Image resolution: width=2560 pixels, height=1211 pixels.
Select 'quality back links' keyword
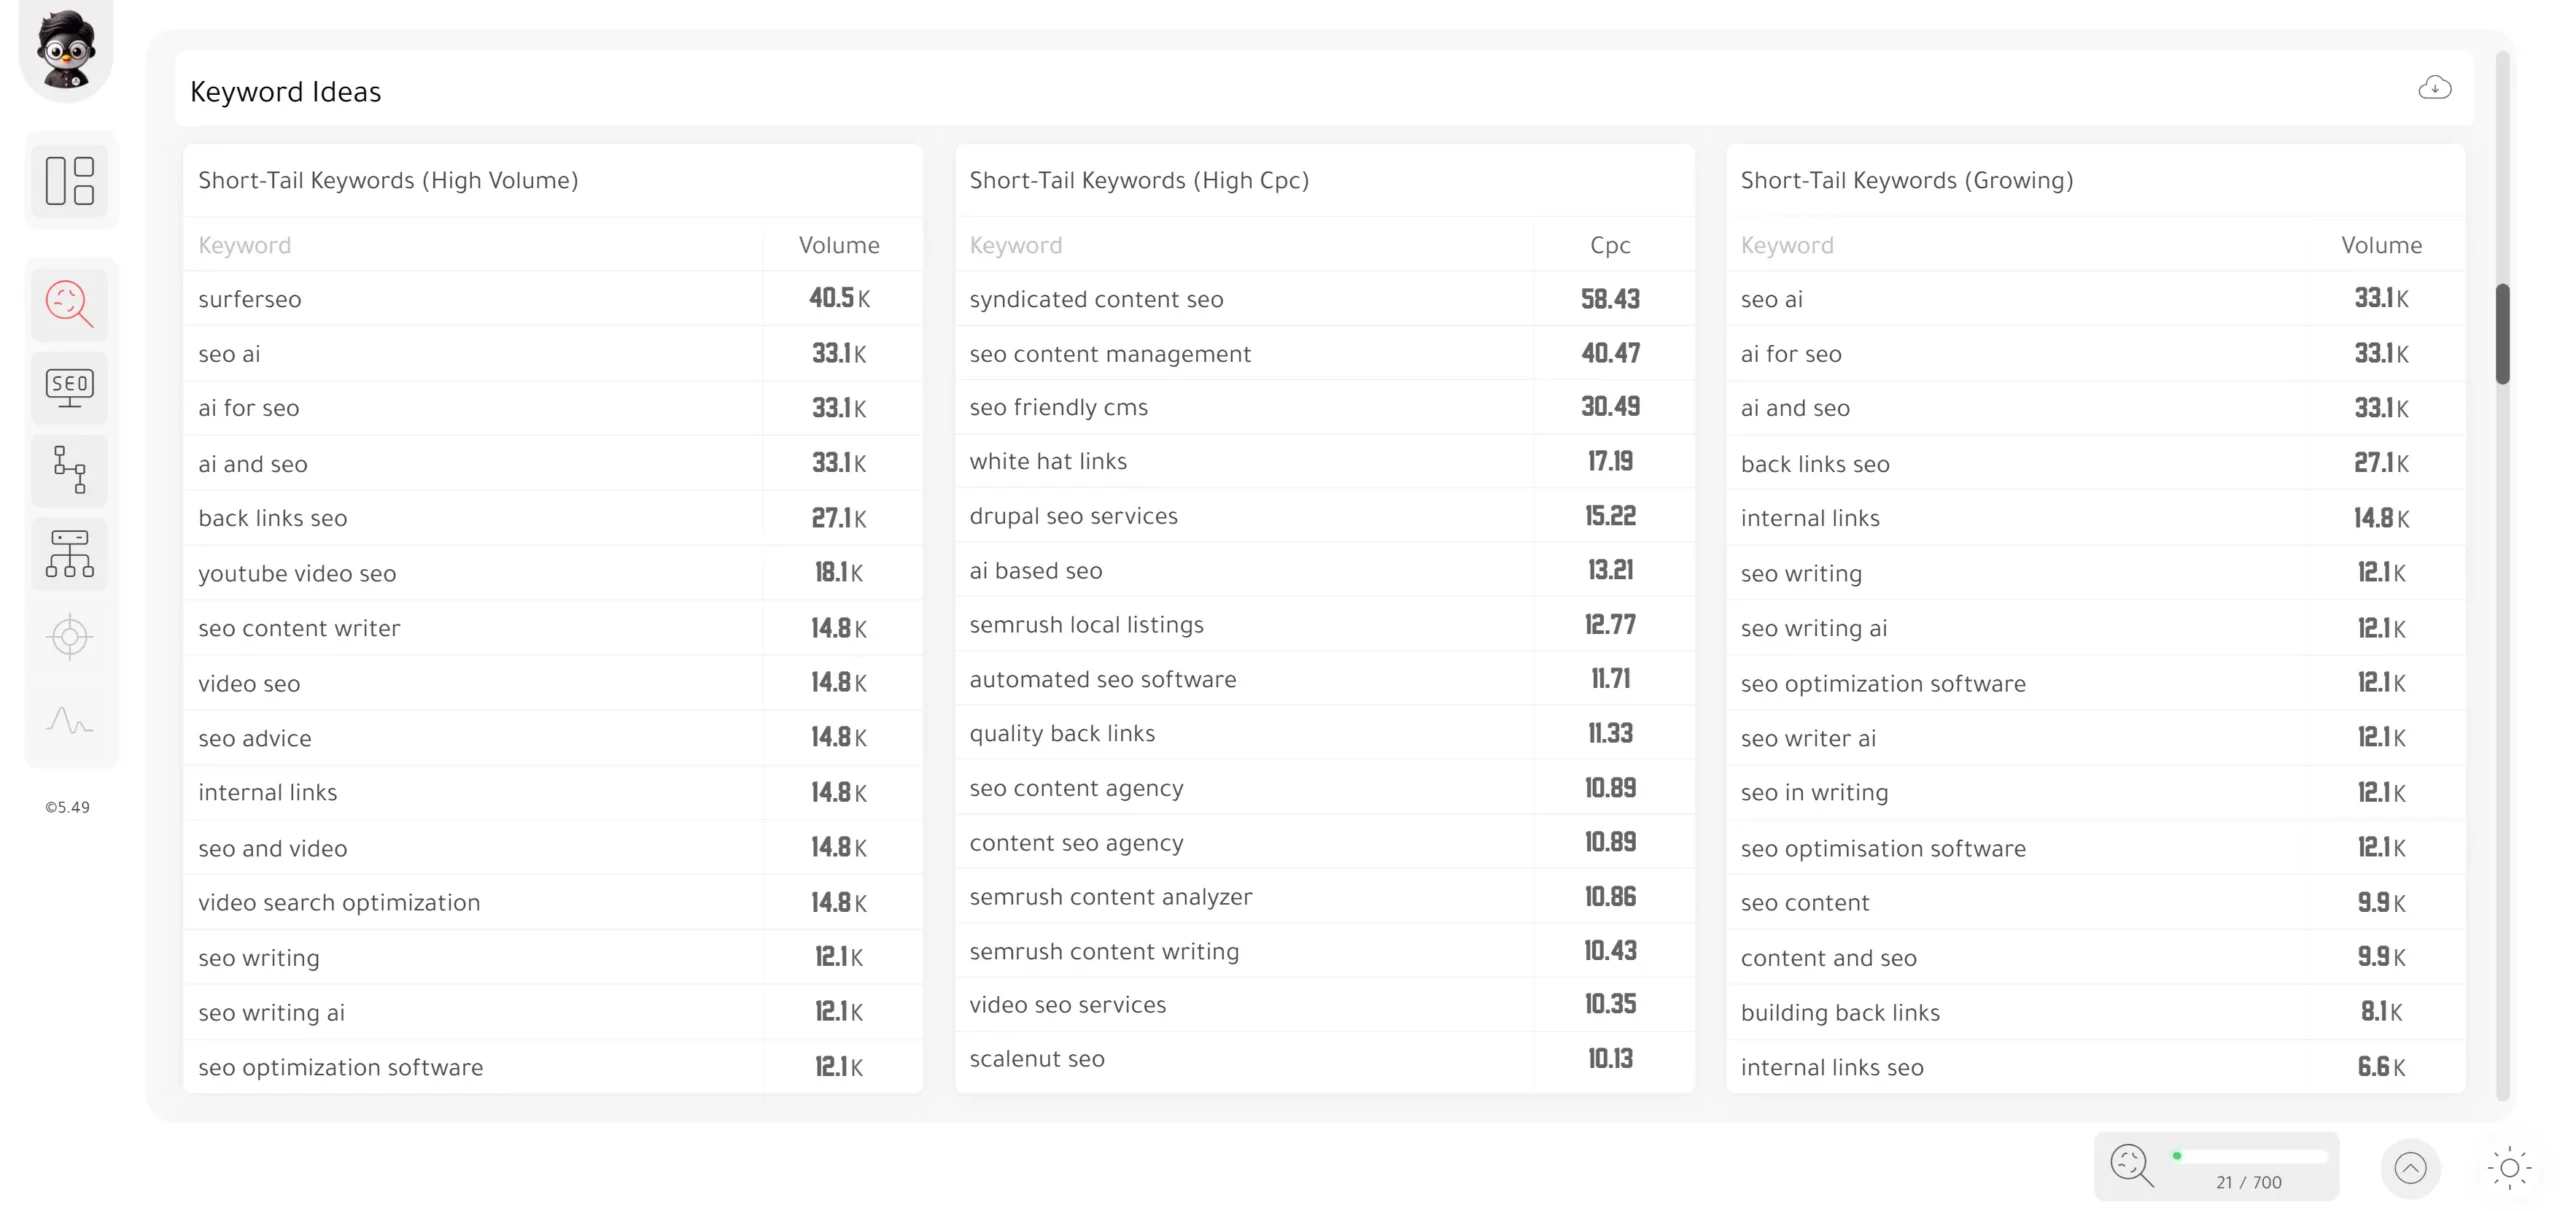(1062, 734)
